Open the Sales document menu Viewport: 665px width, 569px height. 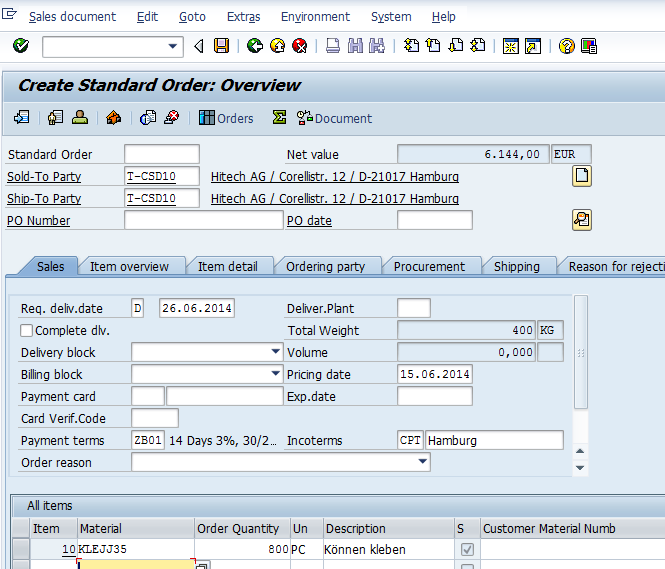(72, 17)
